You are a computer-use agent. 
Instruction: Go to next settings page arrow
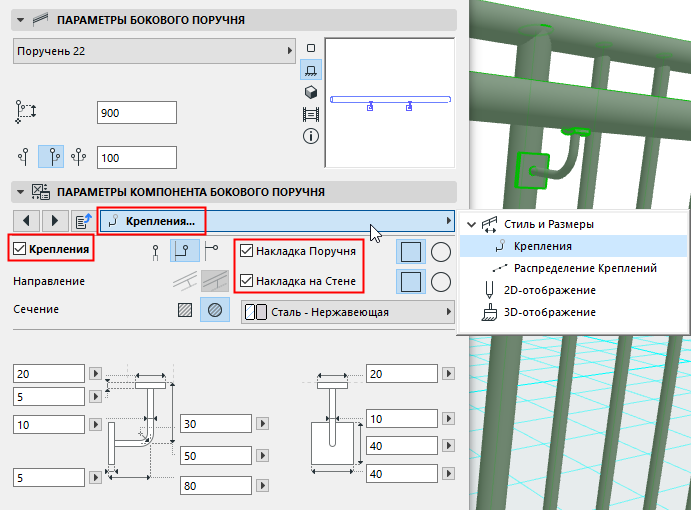point(55,220)
